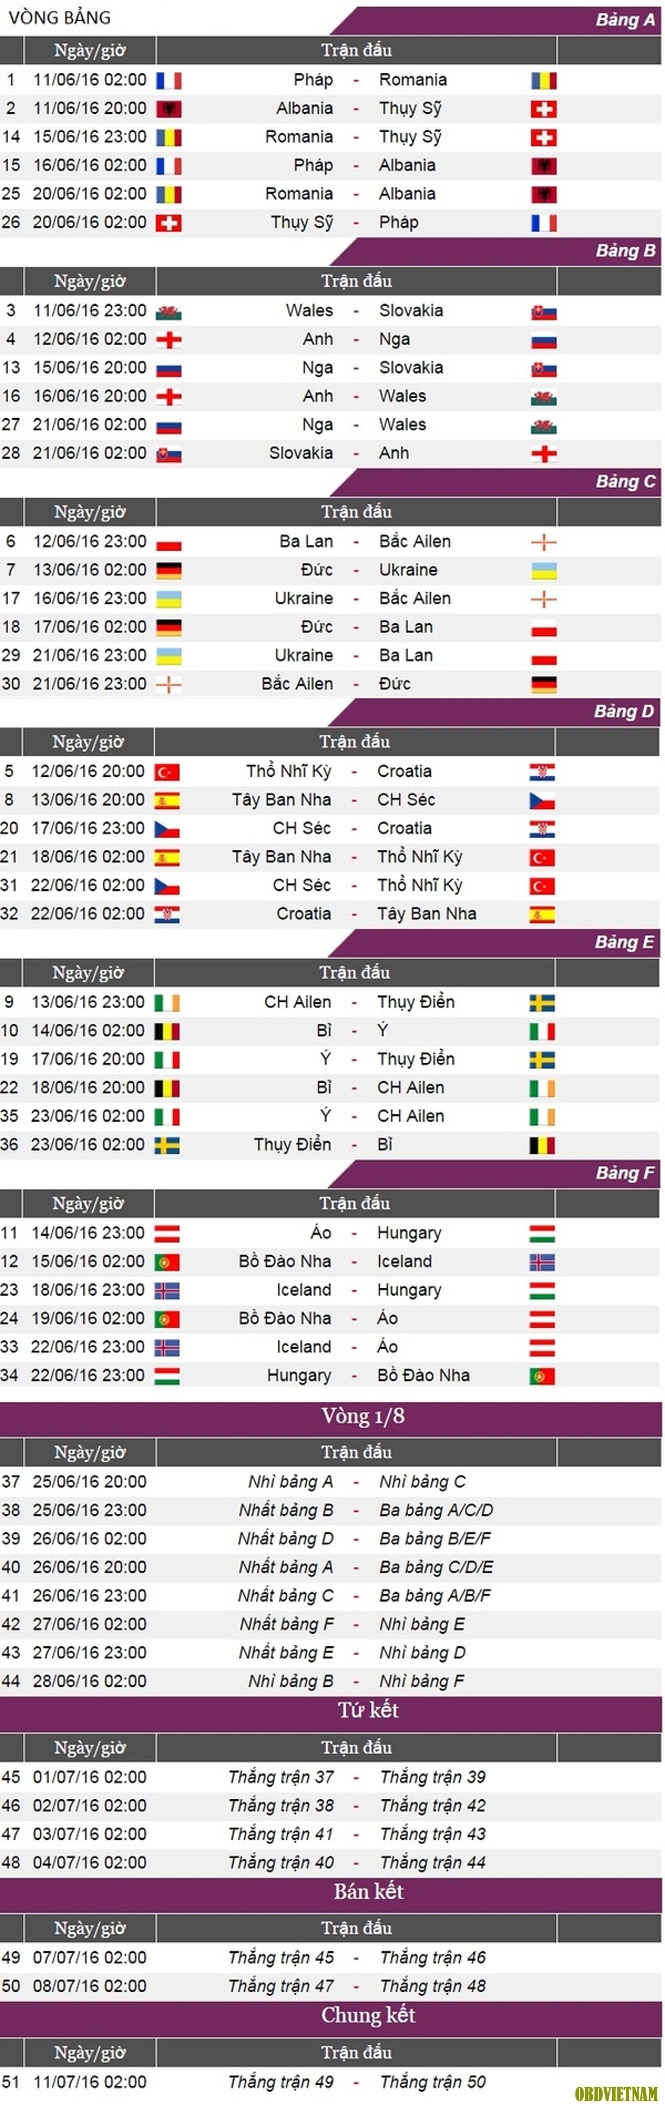Click Turkey flag in match 5 row
This screenshot has height=2105, width=665.
pos(167,773)
